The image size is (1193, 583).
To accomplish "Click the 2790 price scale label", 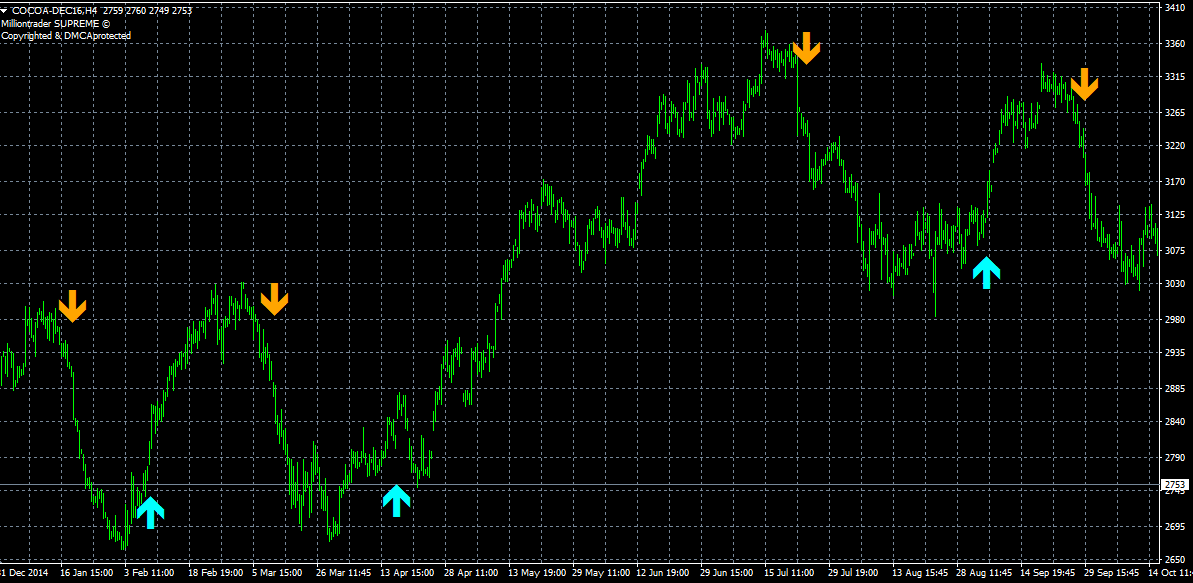I will tap(1176, 458).
